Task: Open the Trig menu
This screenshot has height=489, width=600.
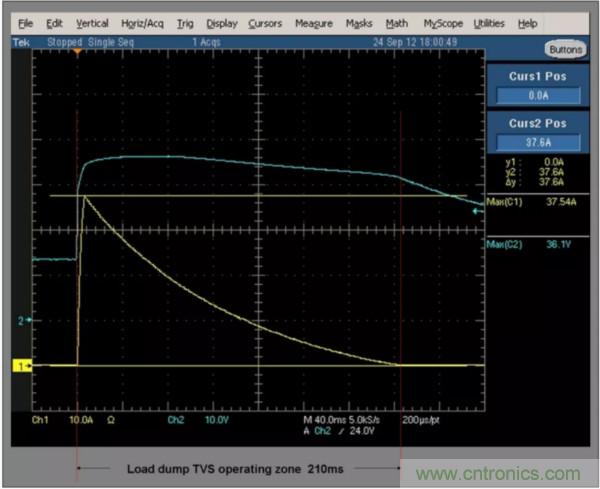Action: coord(184,23)
